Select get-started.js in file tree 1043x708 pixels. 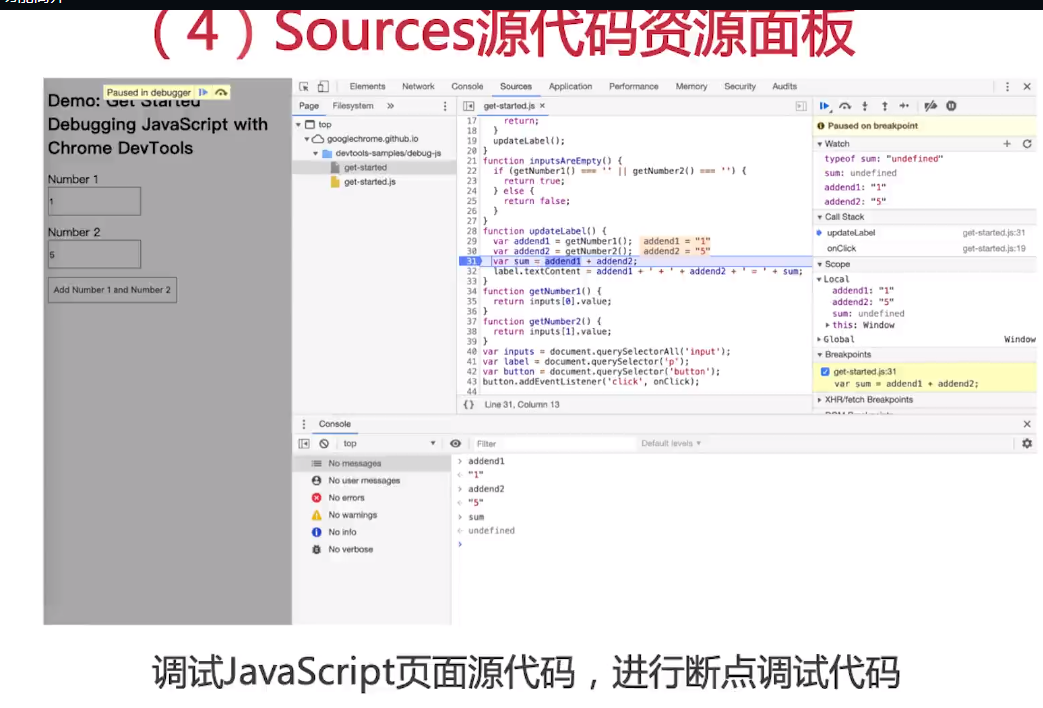[x=369, y=182]
